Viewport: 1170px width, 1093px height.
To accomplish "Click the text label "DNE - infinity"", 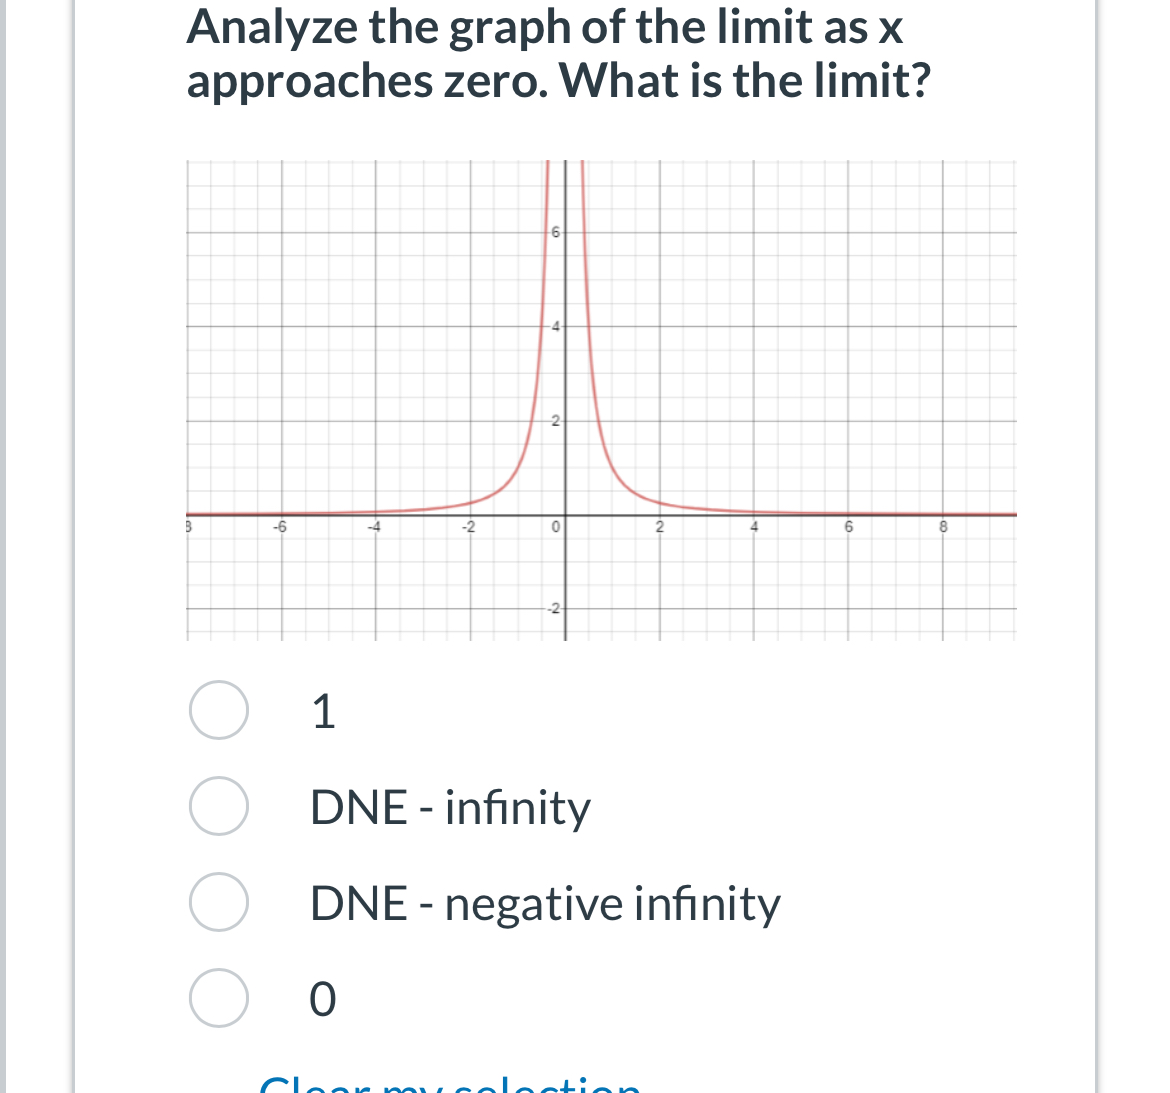I will pyautogui.click(x=450, y=808).
